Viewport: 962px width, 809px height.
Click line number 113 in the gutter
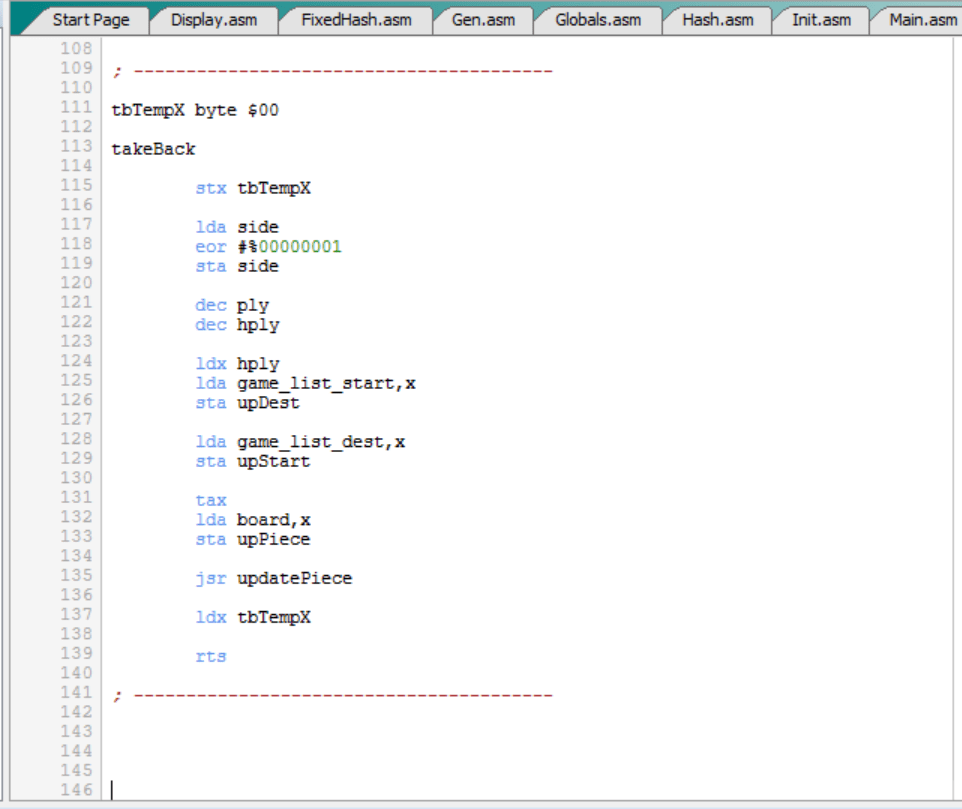tap(76, 148)
